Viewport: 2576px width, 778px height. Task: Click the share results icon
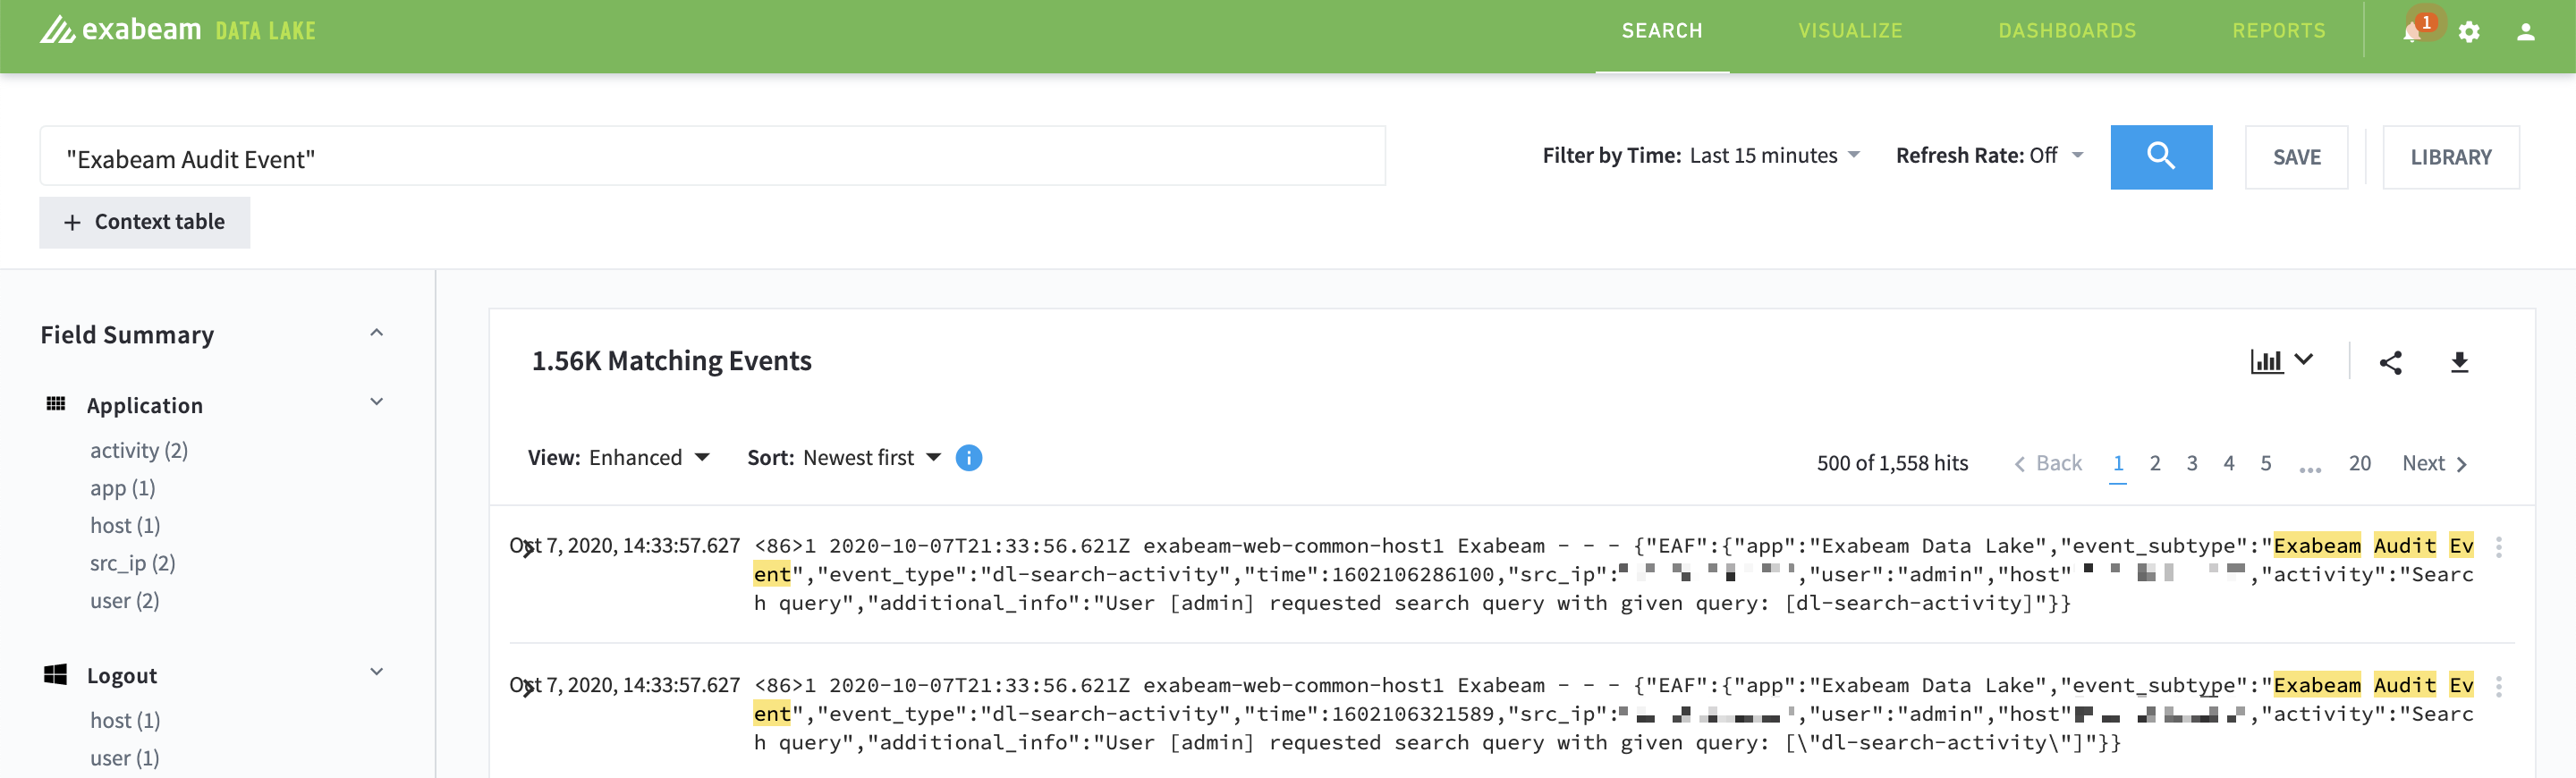pos(2390,362)
